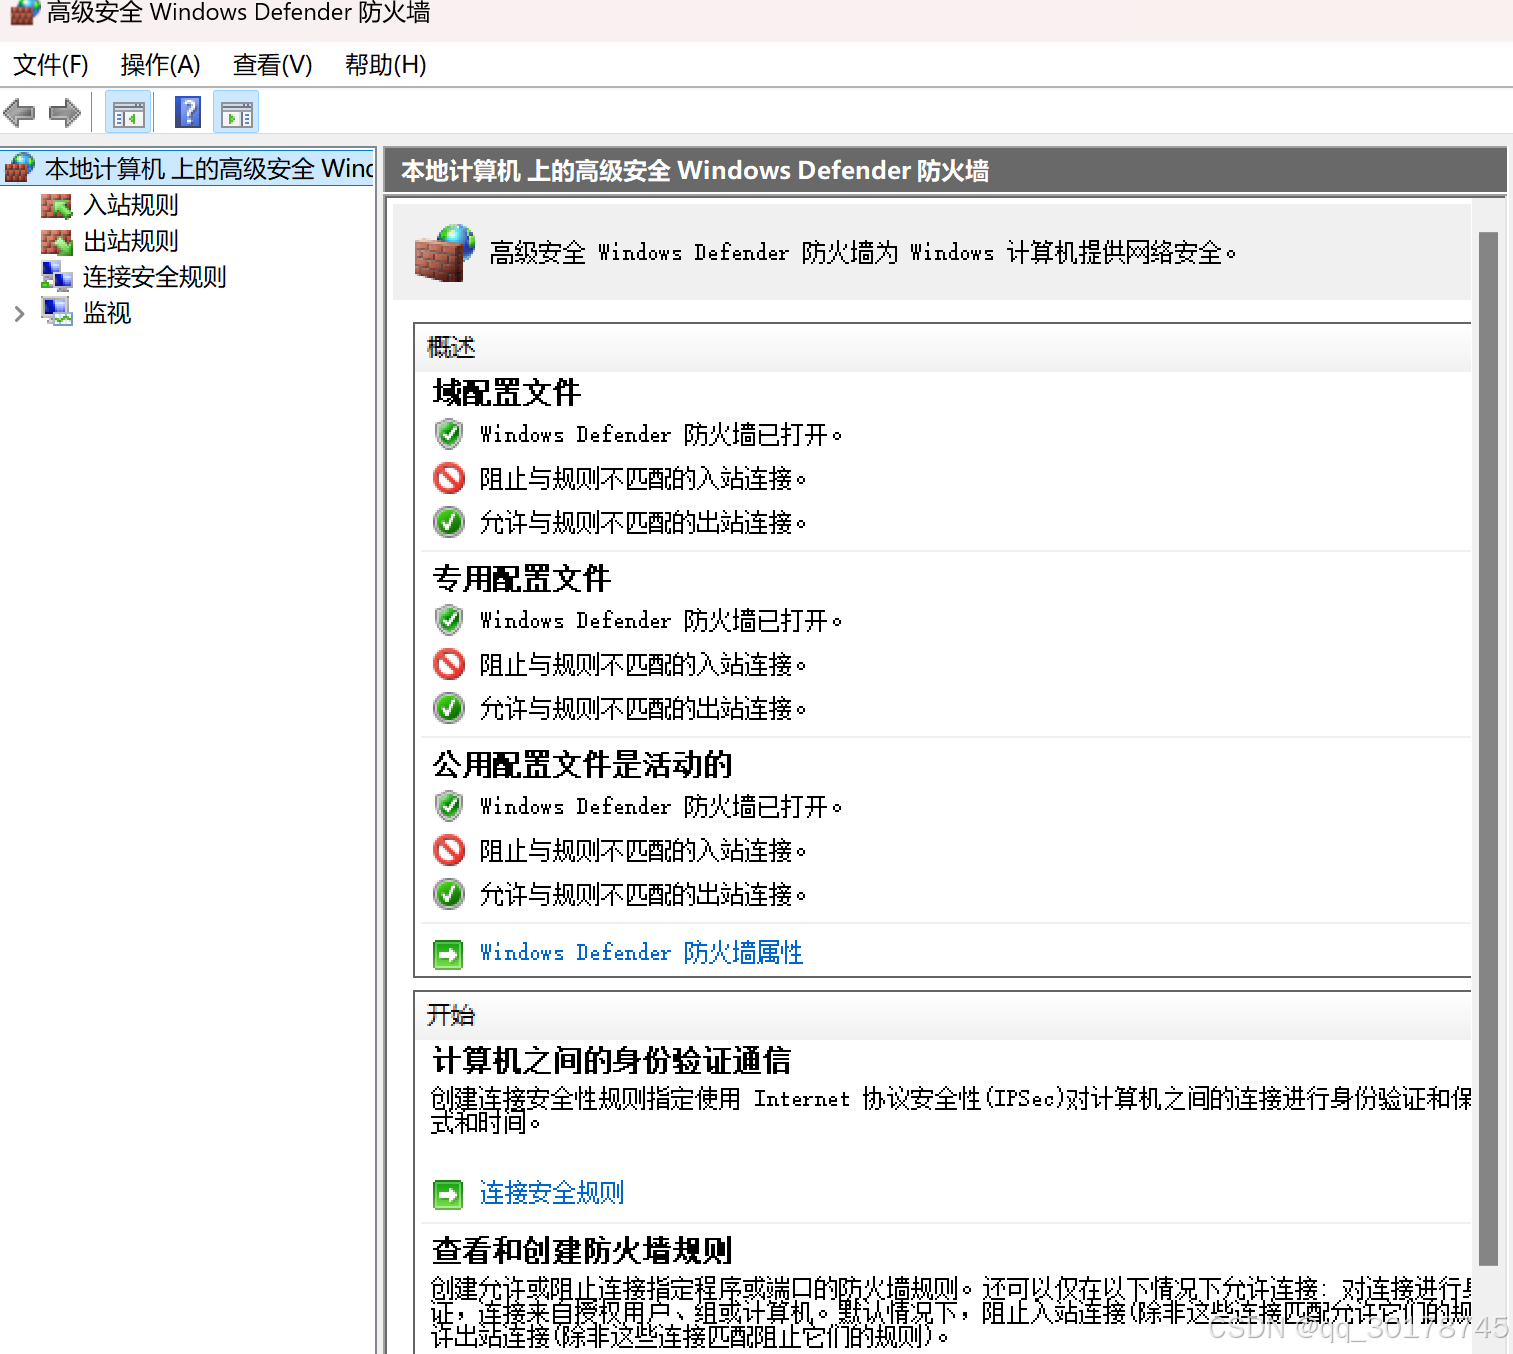Click the firewall icon in the title bar
This screenshot has height=1354, width=1513.
(x=24, y=13)
